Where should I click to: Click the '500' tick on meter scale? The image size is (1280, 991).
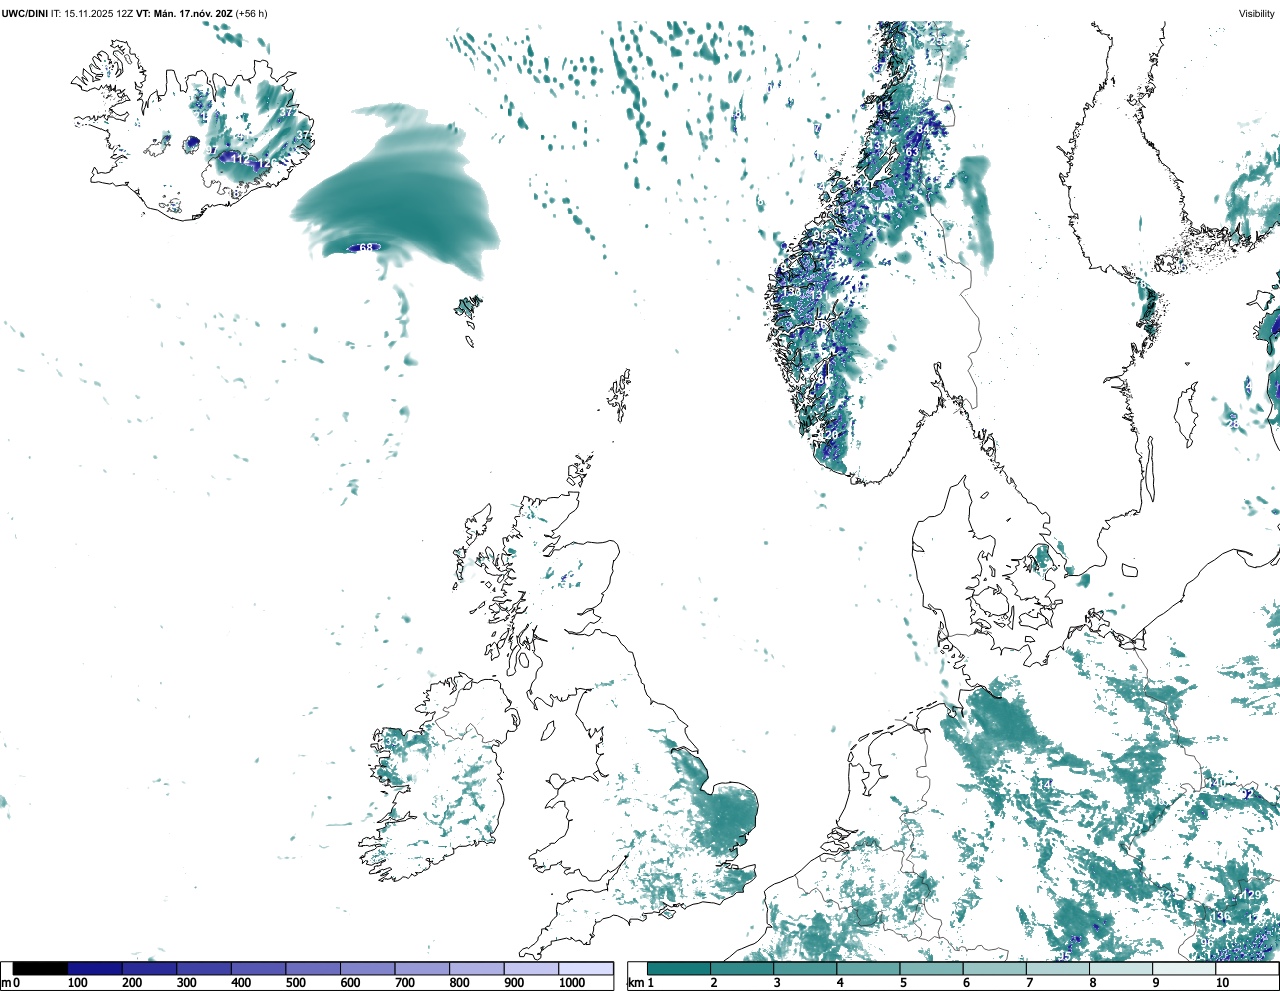[295, 983]
